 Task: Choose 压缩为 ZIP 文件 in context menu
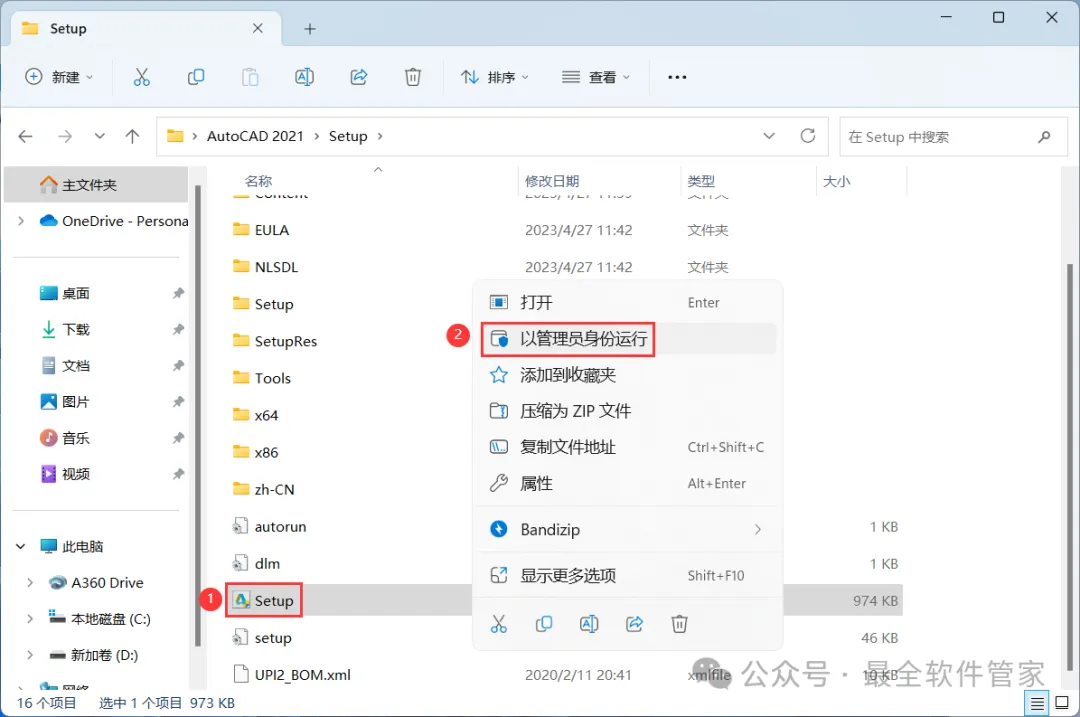pos(627,411)
